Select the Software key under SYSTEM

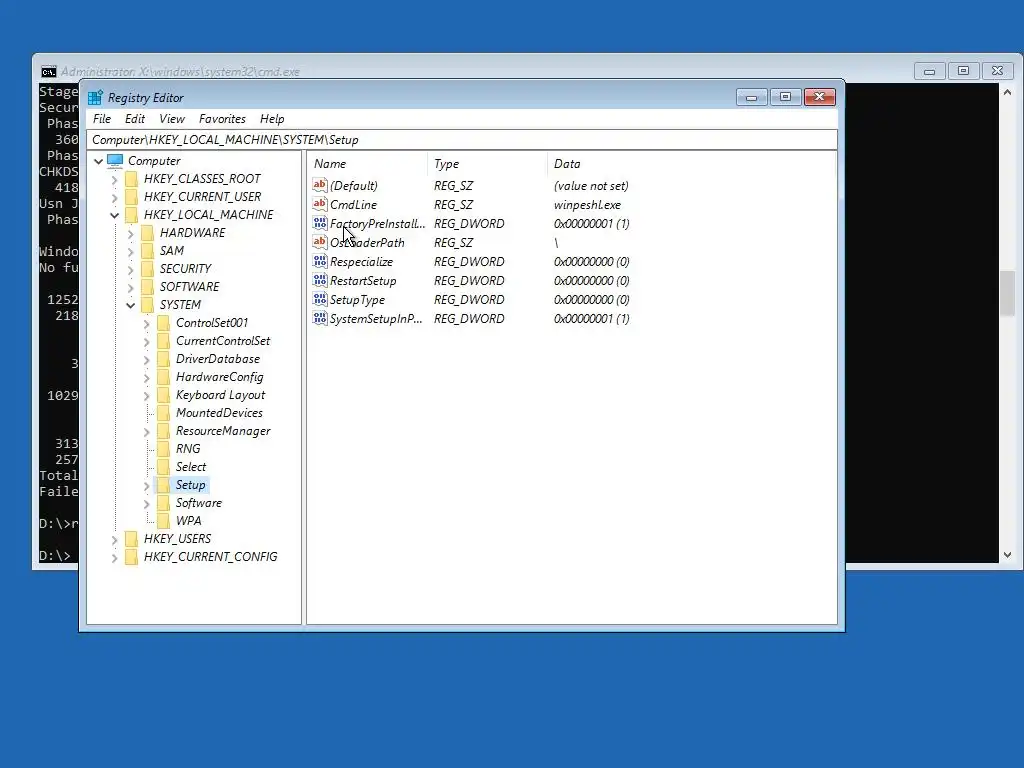199,503
